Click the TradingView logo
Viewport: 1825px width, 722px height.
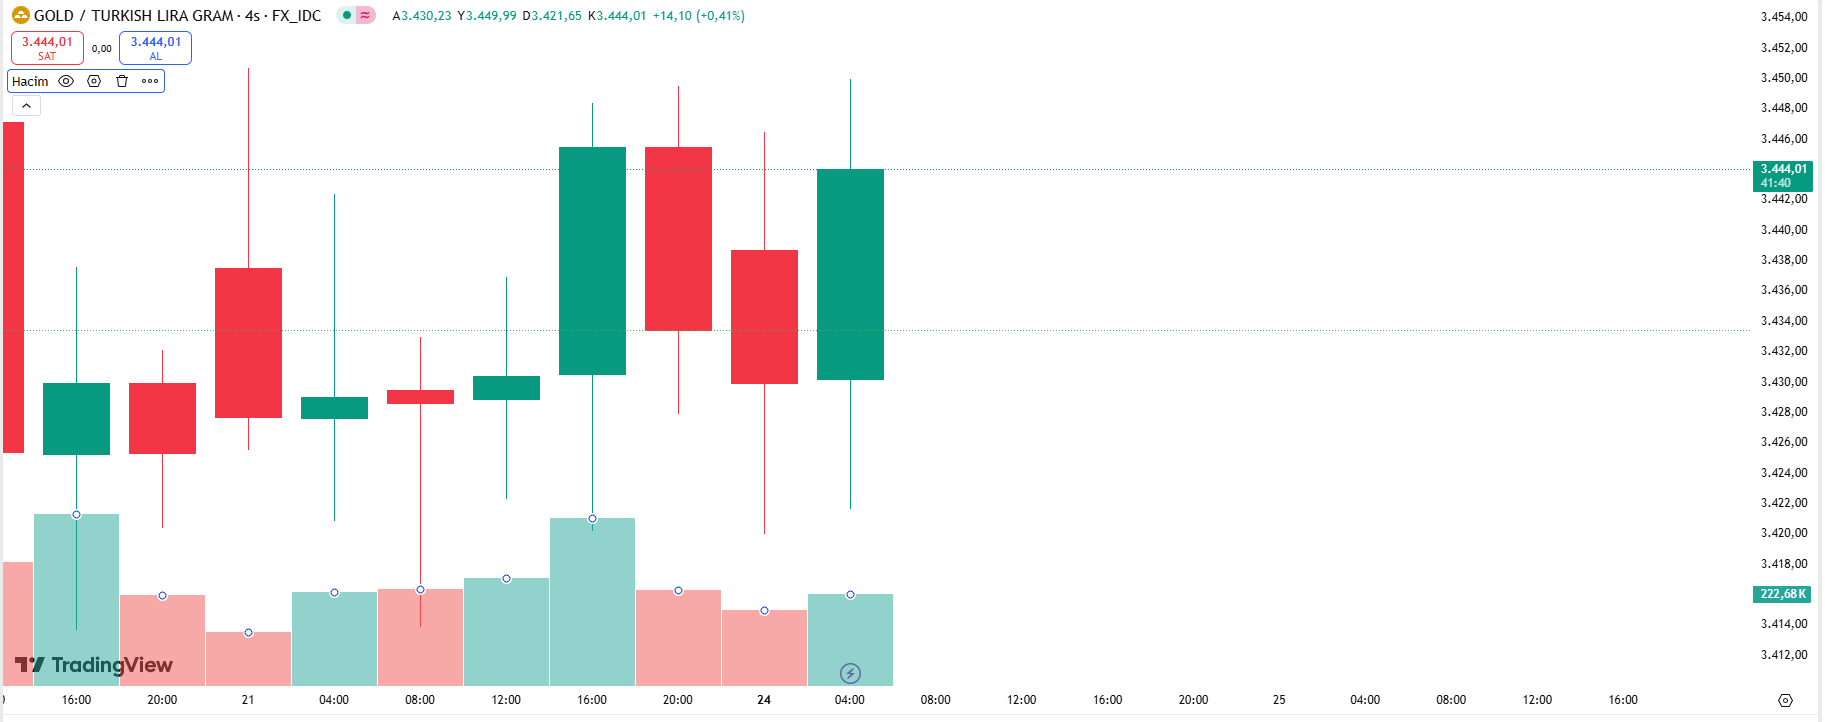94,665
